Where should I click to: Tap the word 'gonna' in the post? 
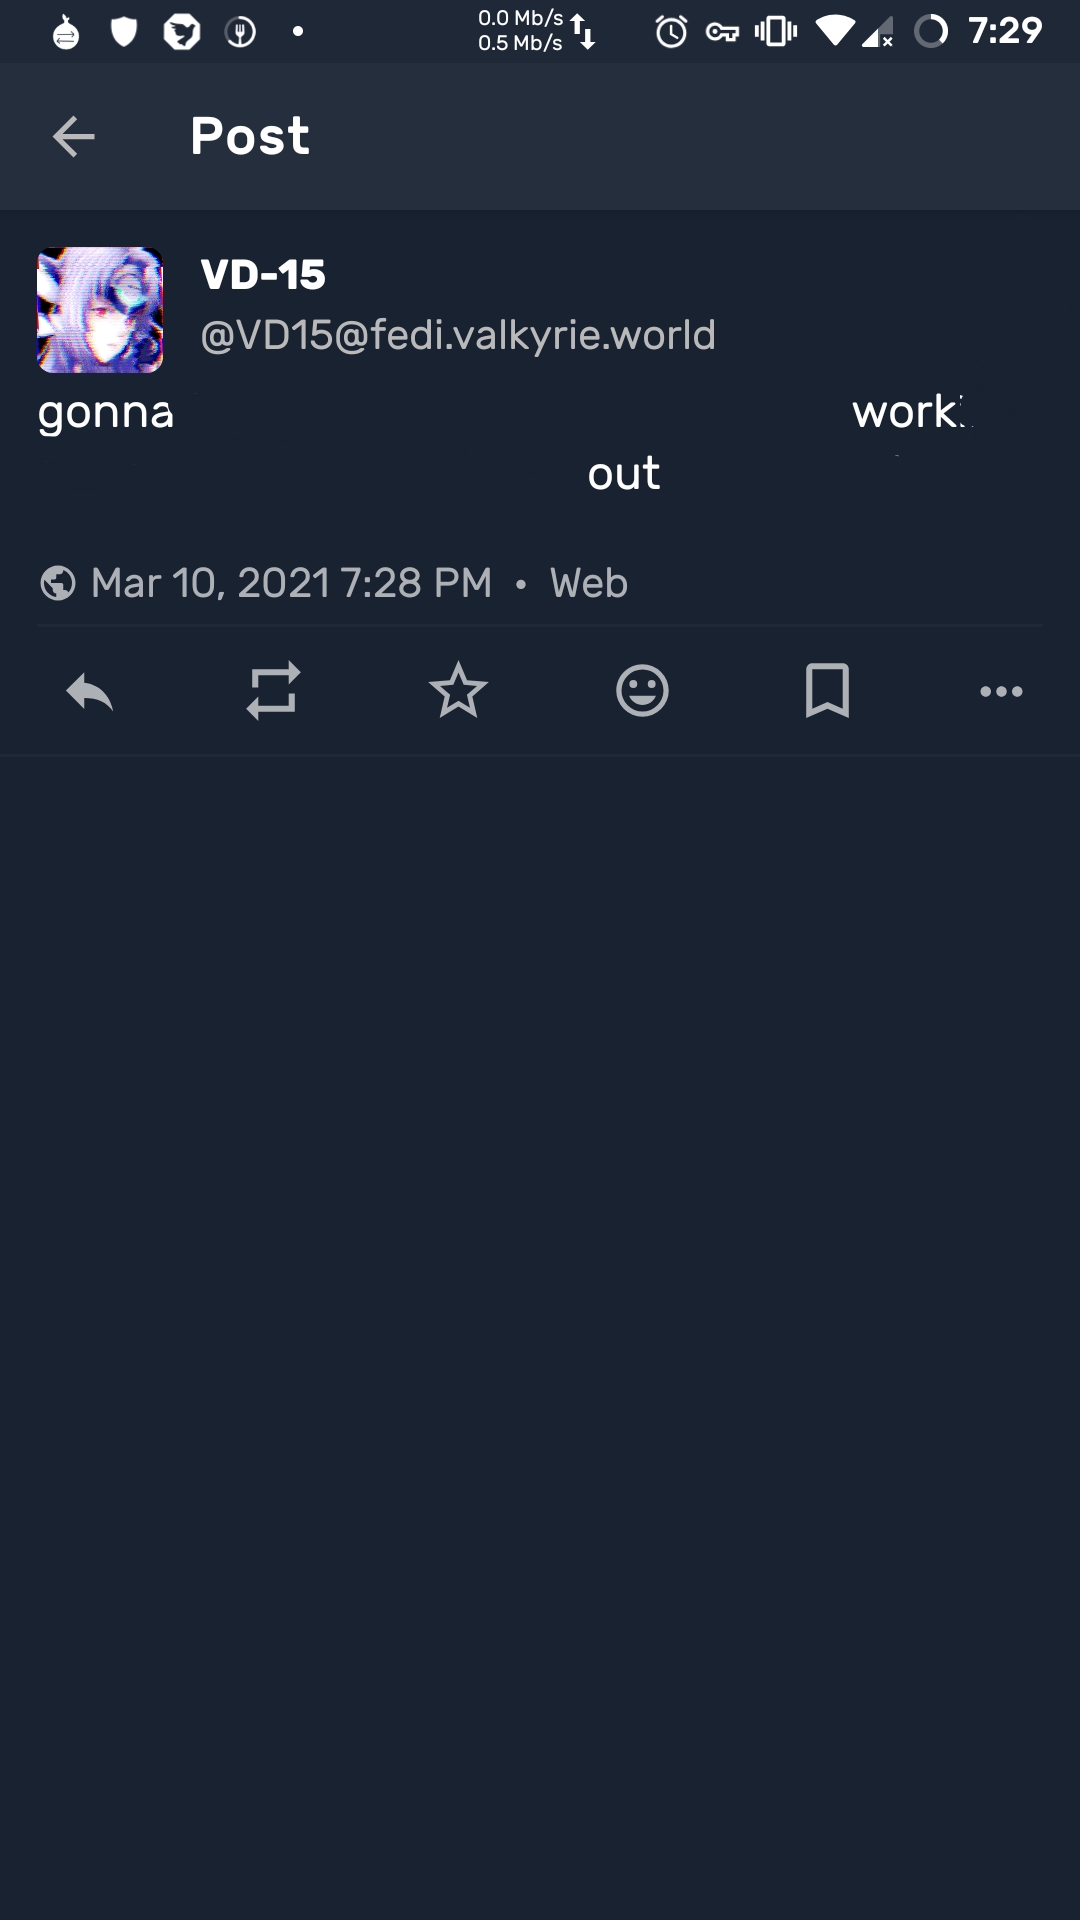coord(106,413)
